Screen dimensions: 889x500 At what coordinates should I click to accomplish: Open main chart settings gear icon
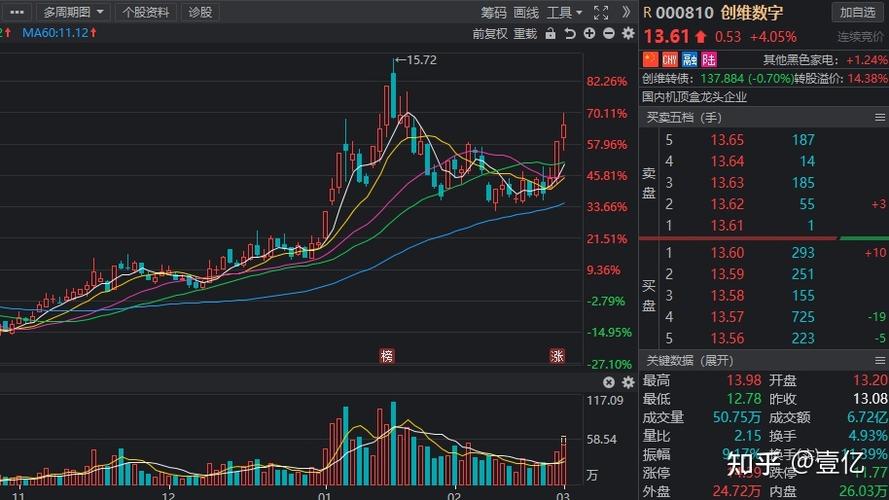(628, 33)
